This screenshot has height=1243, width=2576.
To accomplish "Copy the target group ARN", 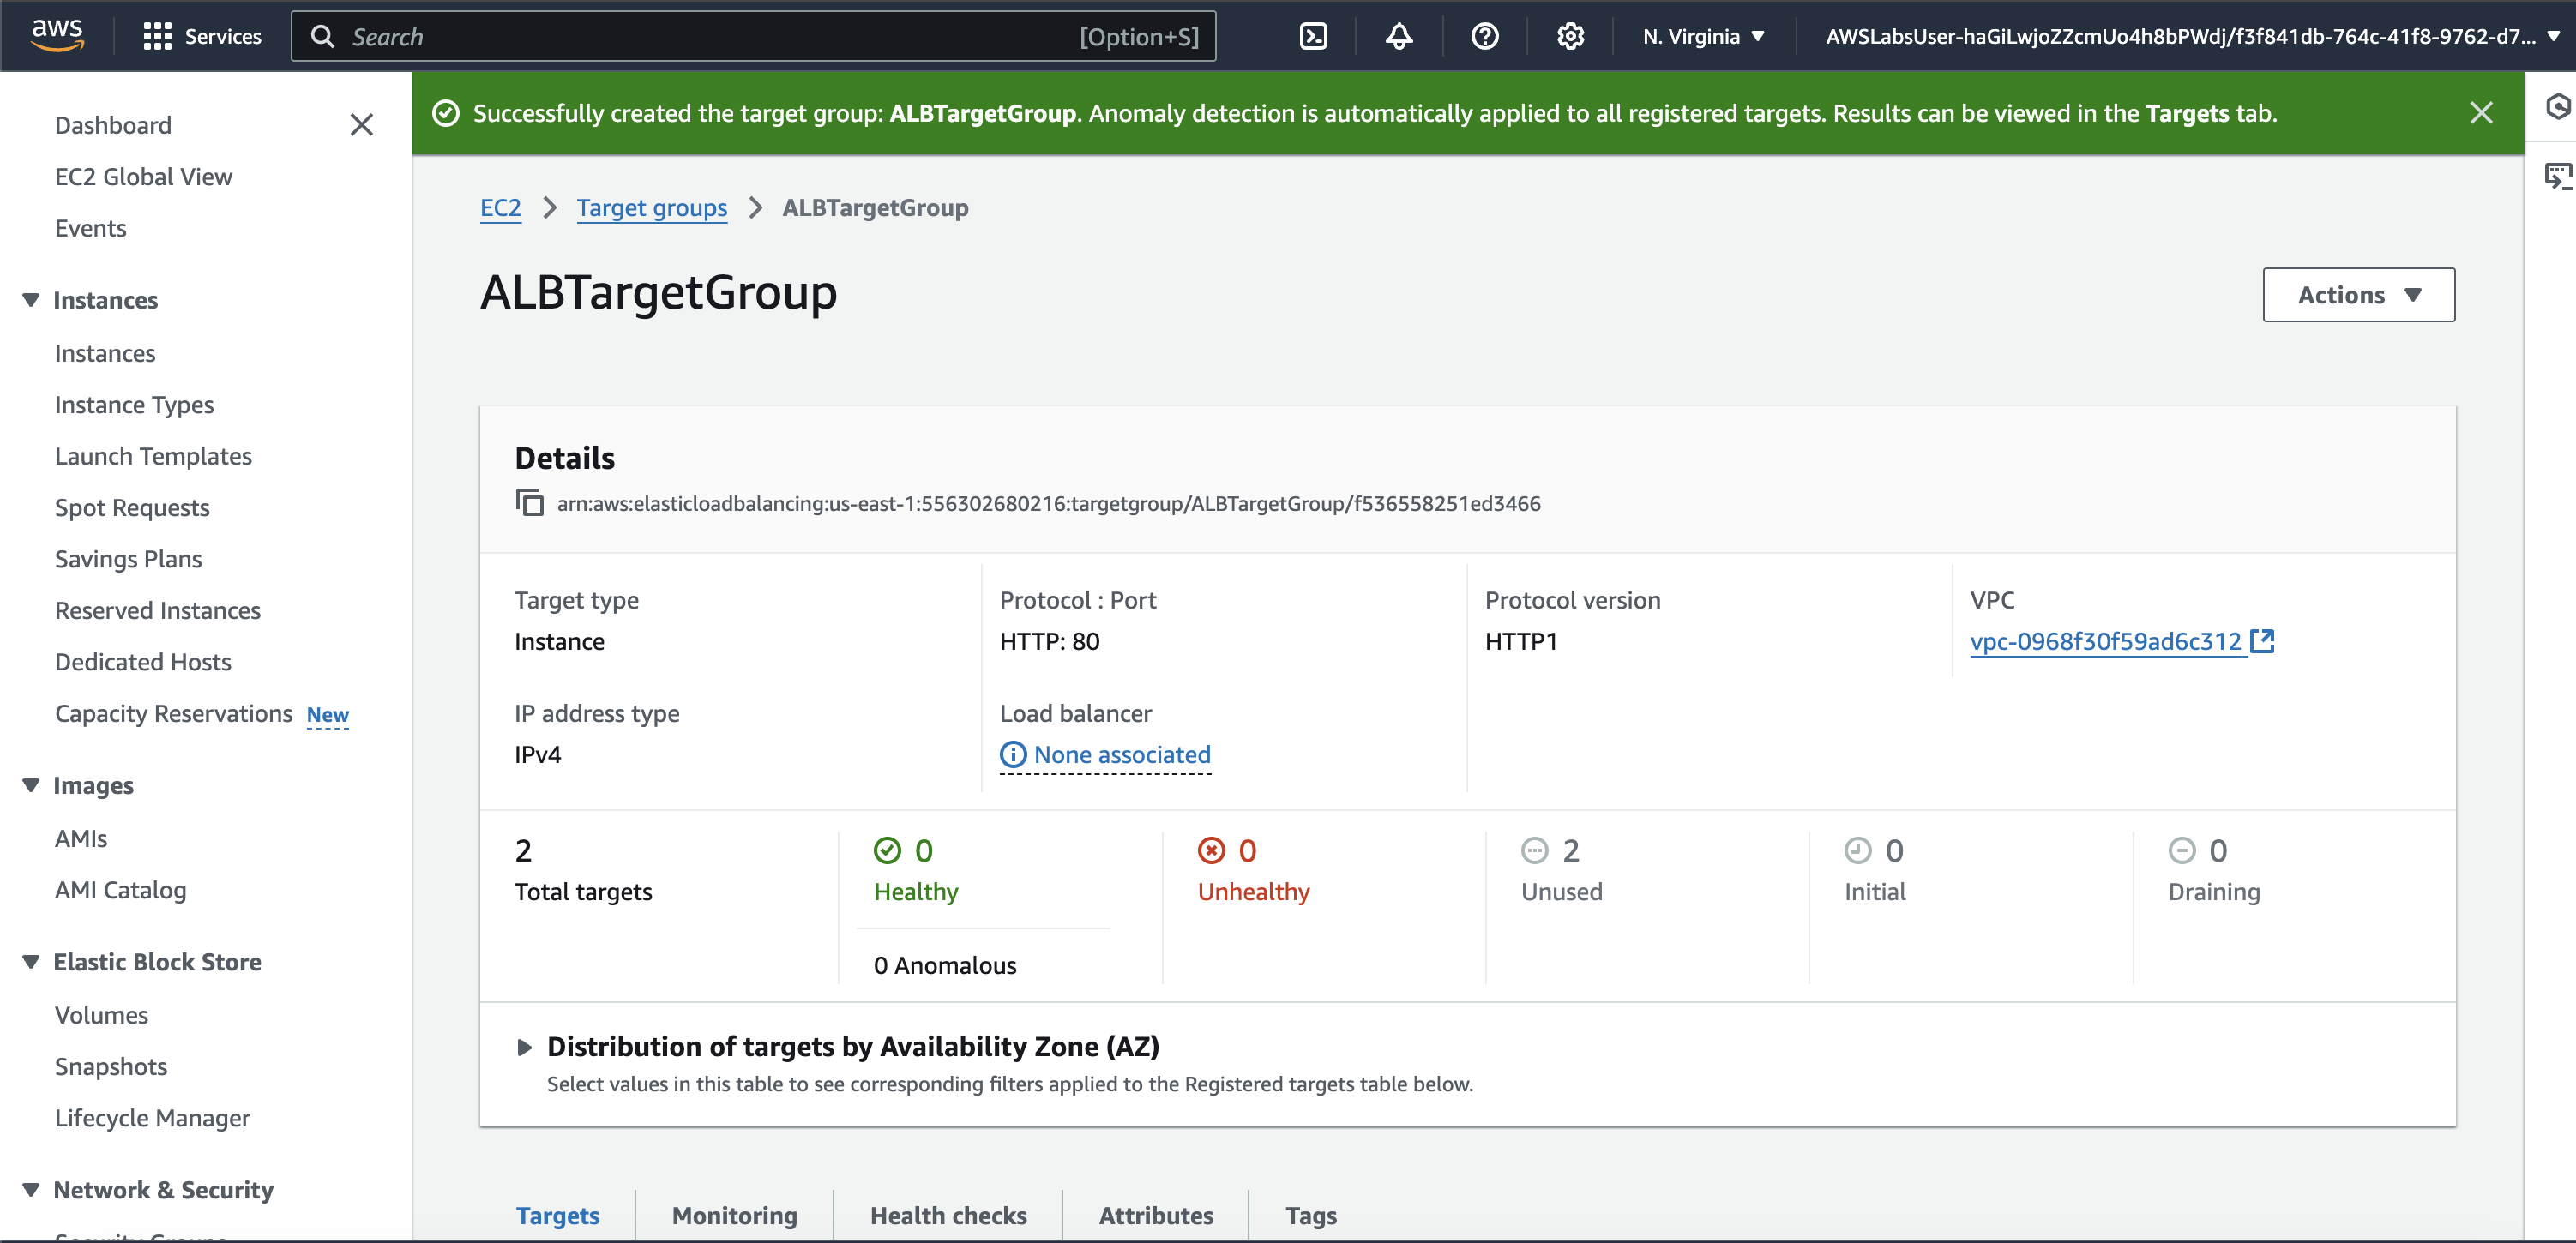I will pyautogui.click(x=529, y=503).
